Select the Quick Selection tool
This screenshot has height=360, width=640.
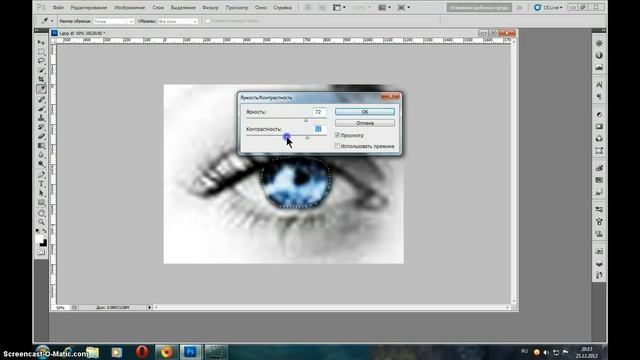[41, 70]
